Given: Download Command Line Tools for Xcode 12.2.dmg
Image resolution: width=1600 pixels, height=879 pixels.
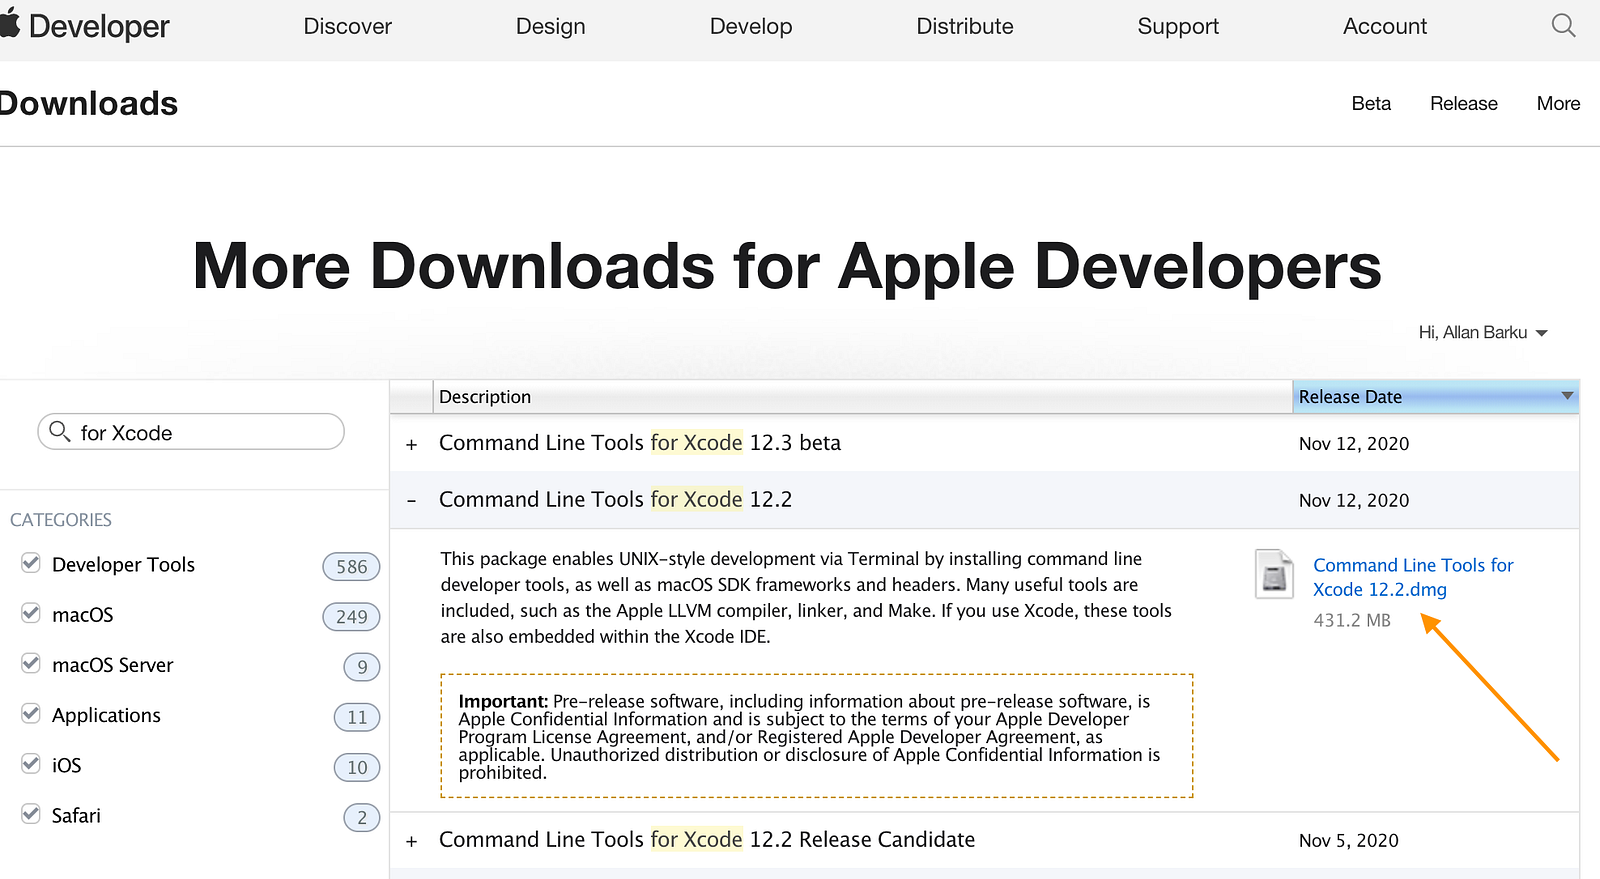Looking at the screenshot, I should (1413, 577).
